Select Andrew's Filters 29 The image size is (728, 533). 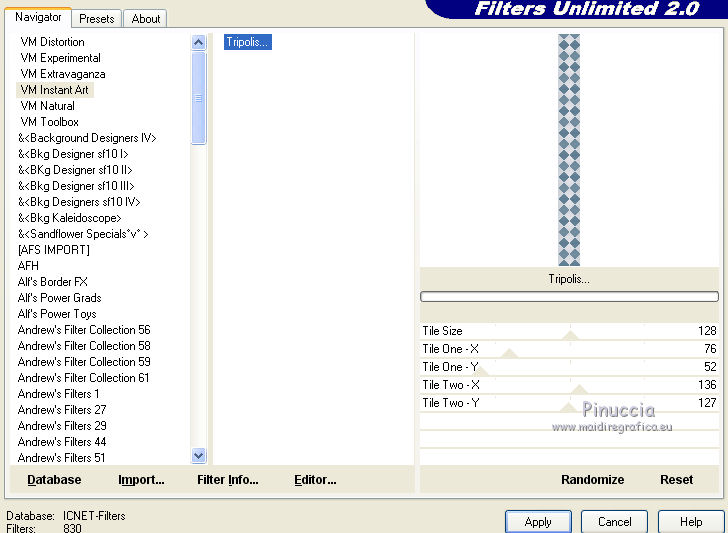(62, 426)
